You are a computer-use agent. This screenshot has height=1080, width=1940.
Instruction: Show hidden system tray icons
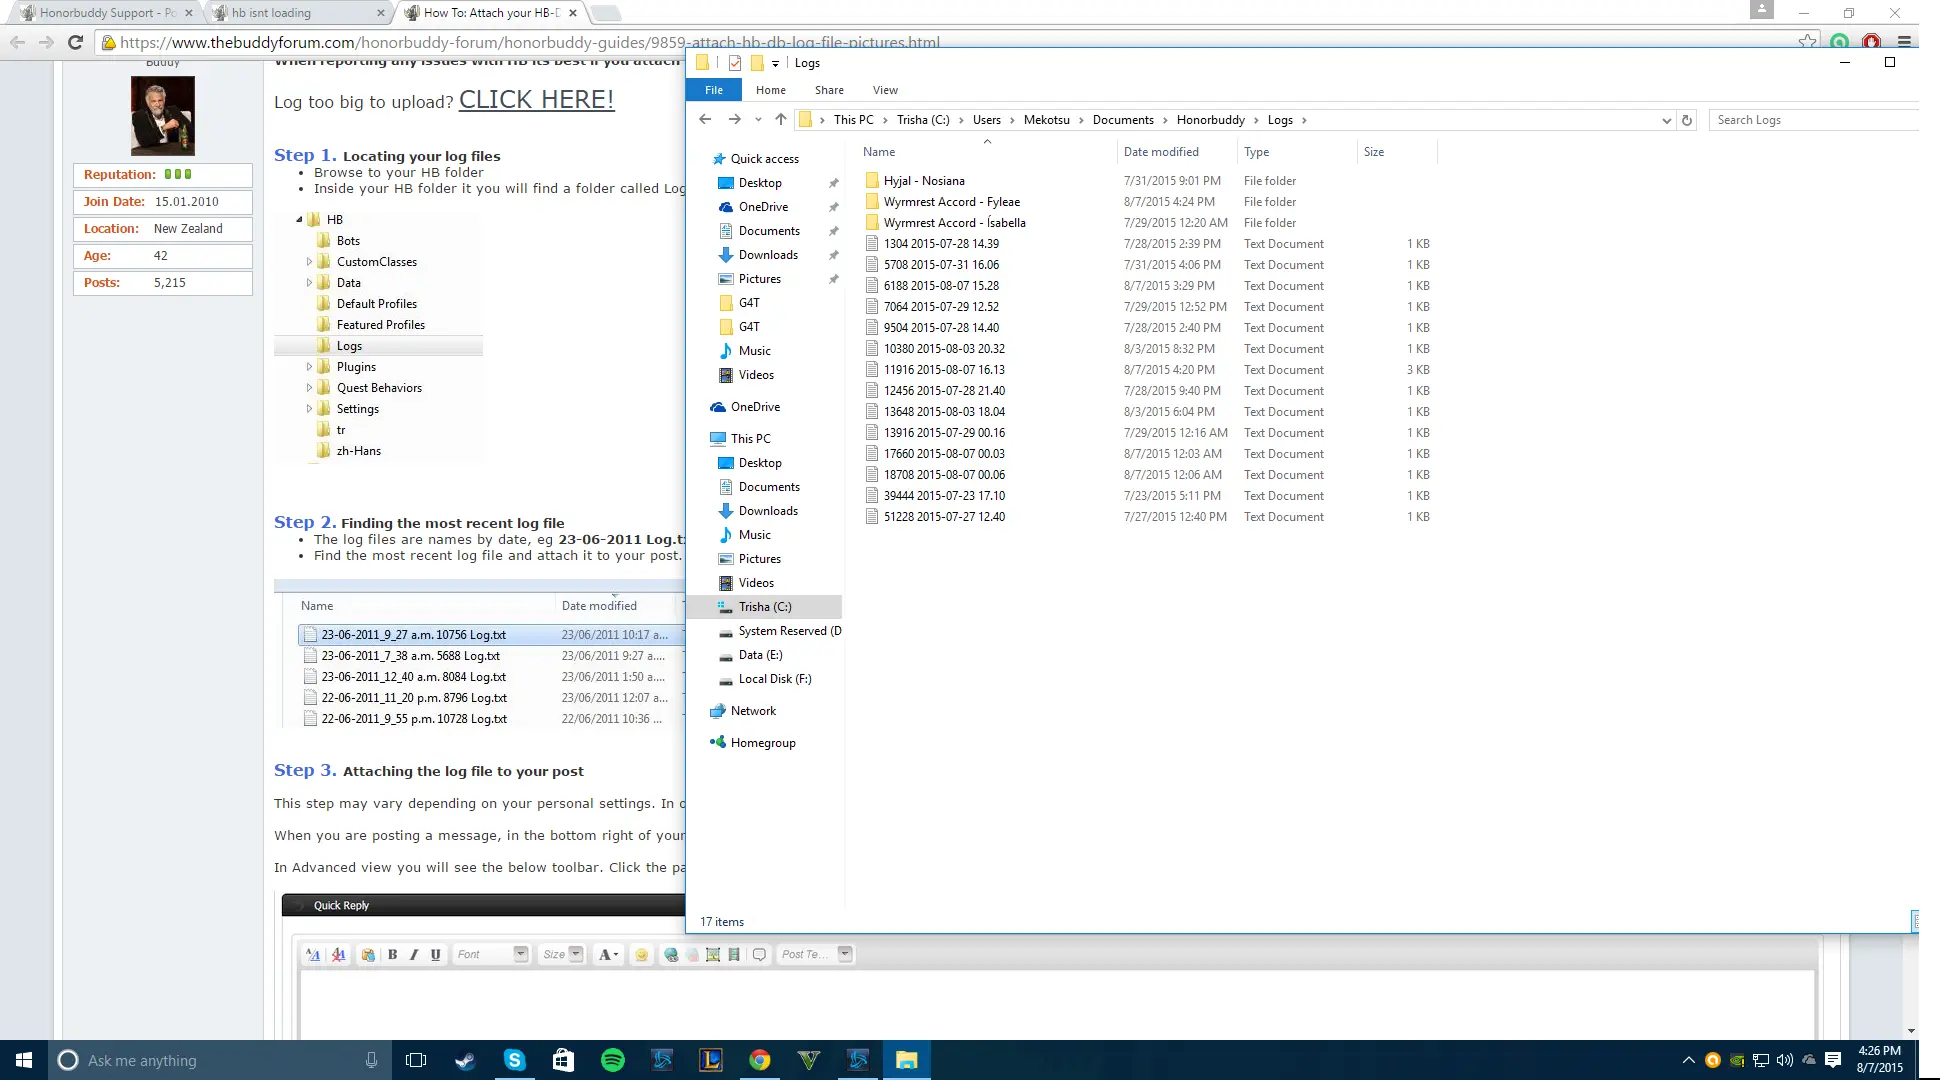(1688, 1060)
